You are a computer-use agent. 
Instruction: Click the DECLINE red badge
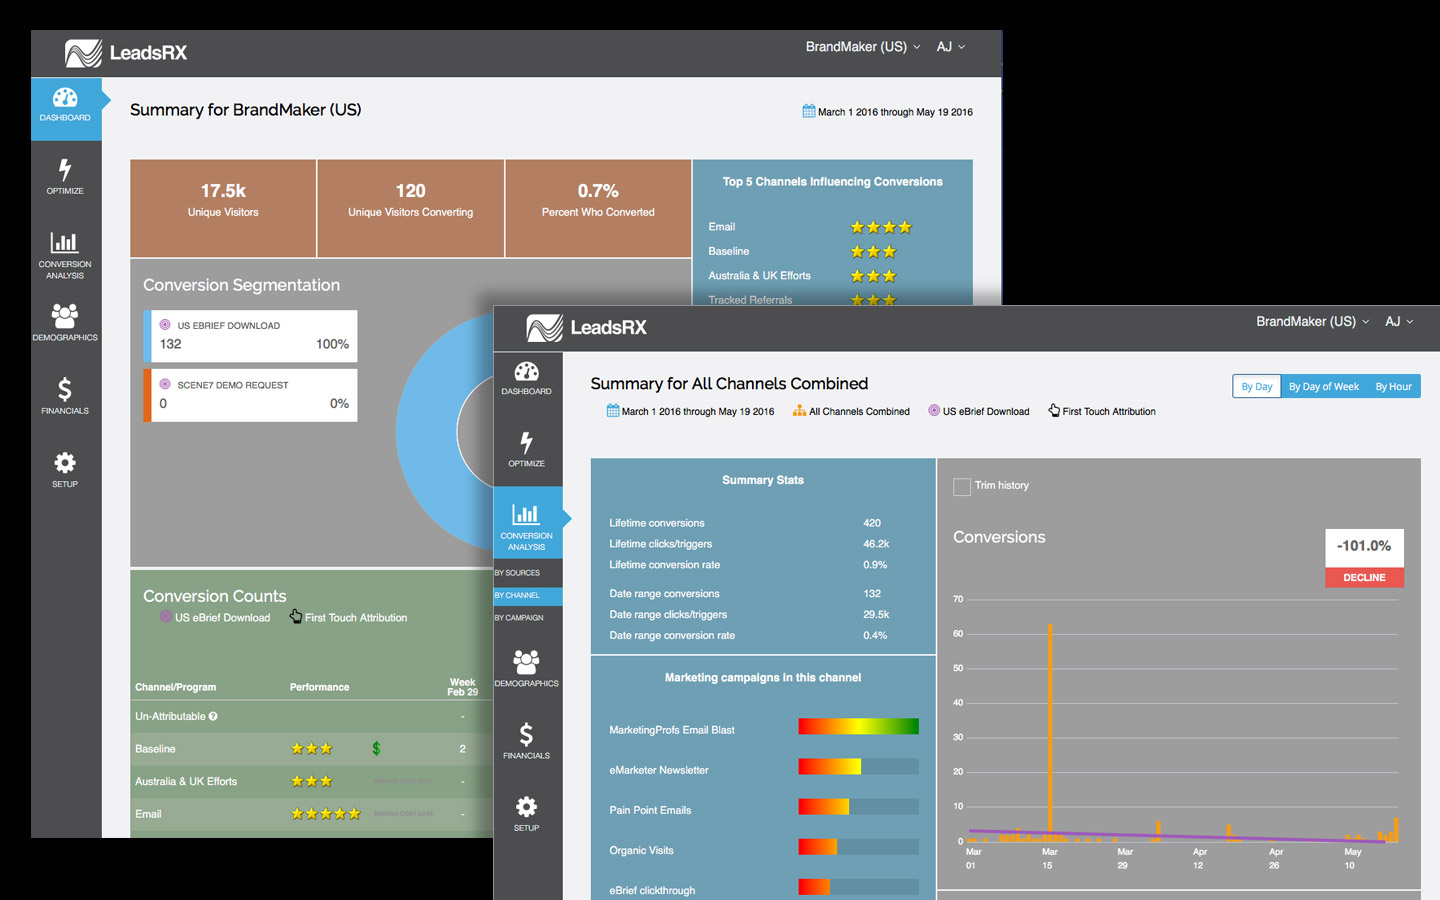coord(1364,578)
